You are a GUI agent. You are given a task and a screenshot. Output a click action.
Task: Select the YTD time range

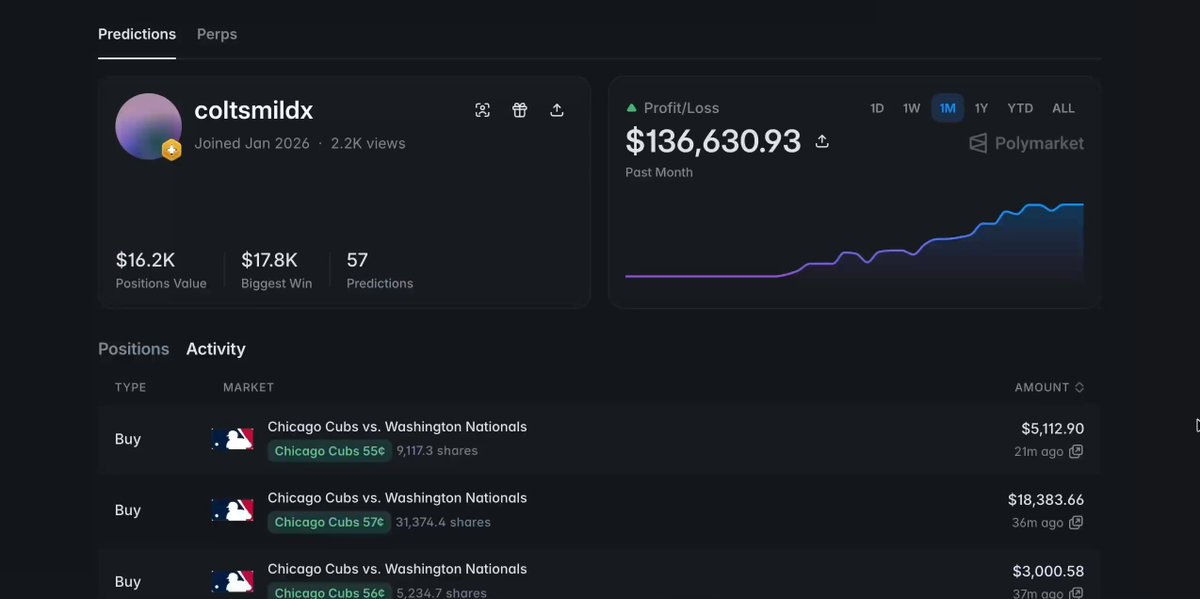coord(1020,108)
